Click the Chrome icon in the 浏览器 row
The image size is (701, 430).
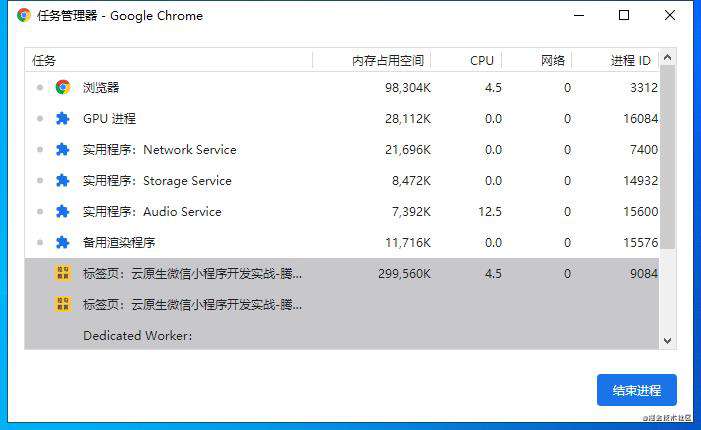point(63,87)
